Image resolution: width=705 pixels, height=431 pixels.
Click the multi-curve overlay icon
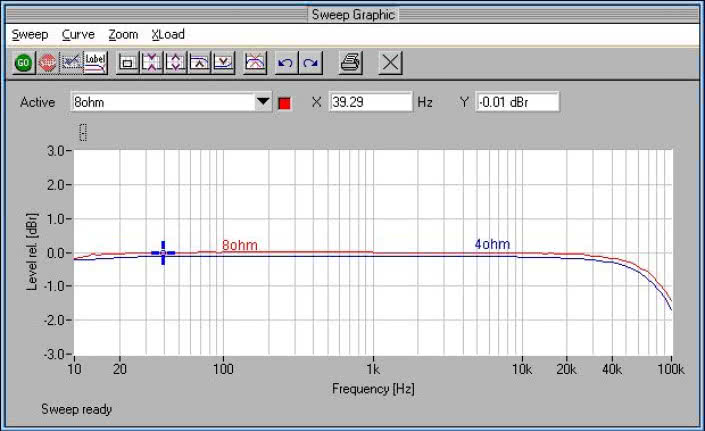[x=255, y=62]
